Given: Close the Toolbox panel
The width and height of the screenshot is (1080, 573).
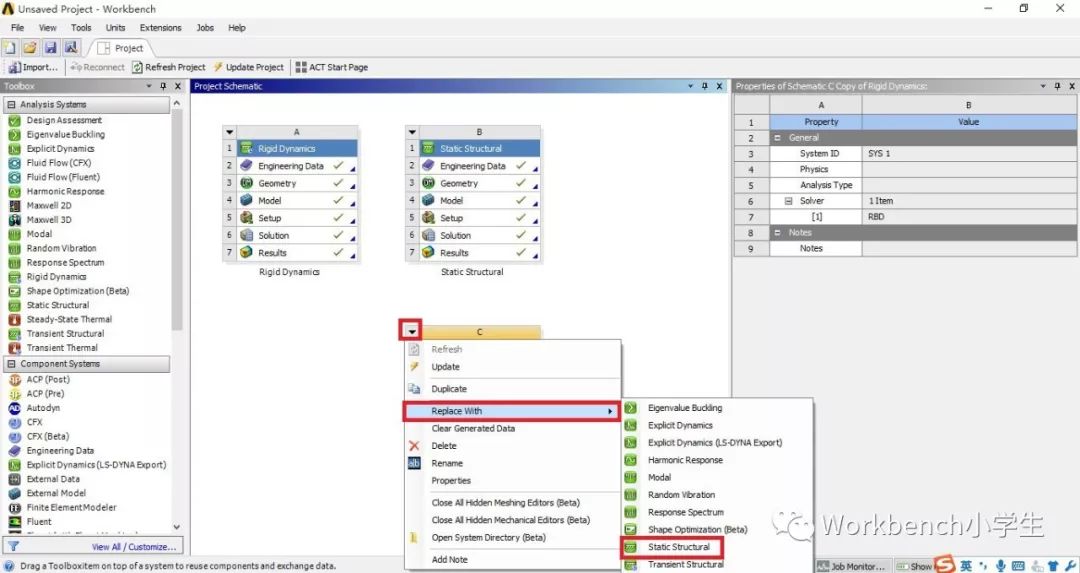Looking at the screenshot, I should tap(178, 86).
